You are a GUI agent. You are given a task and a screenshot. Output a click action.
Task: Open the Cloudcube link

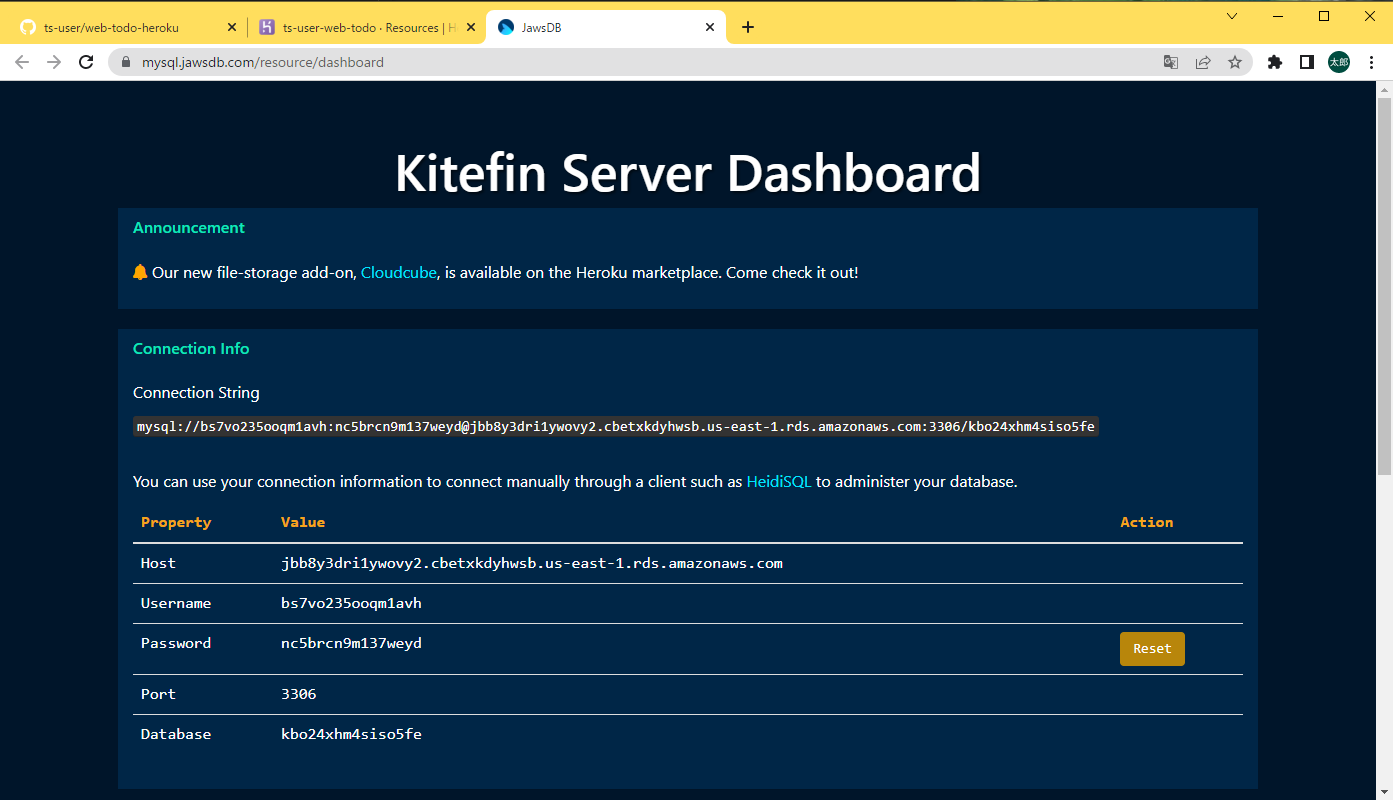pyautogui.click(x=398, y=272)
